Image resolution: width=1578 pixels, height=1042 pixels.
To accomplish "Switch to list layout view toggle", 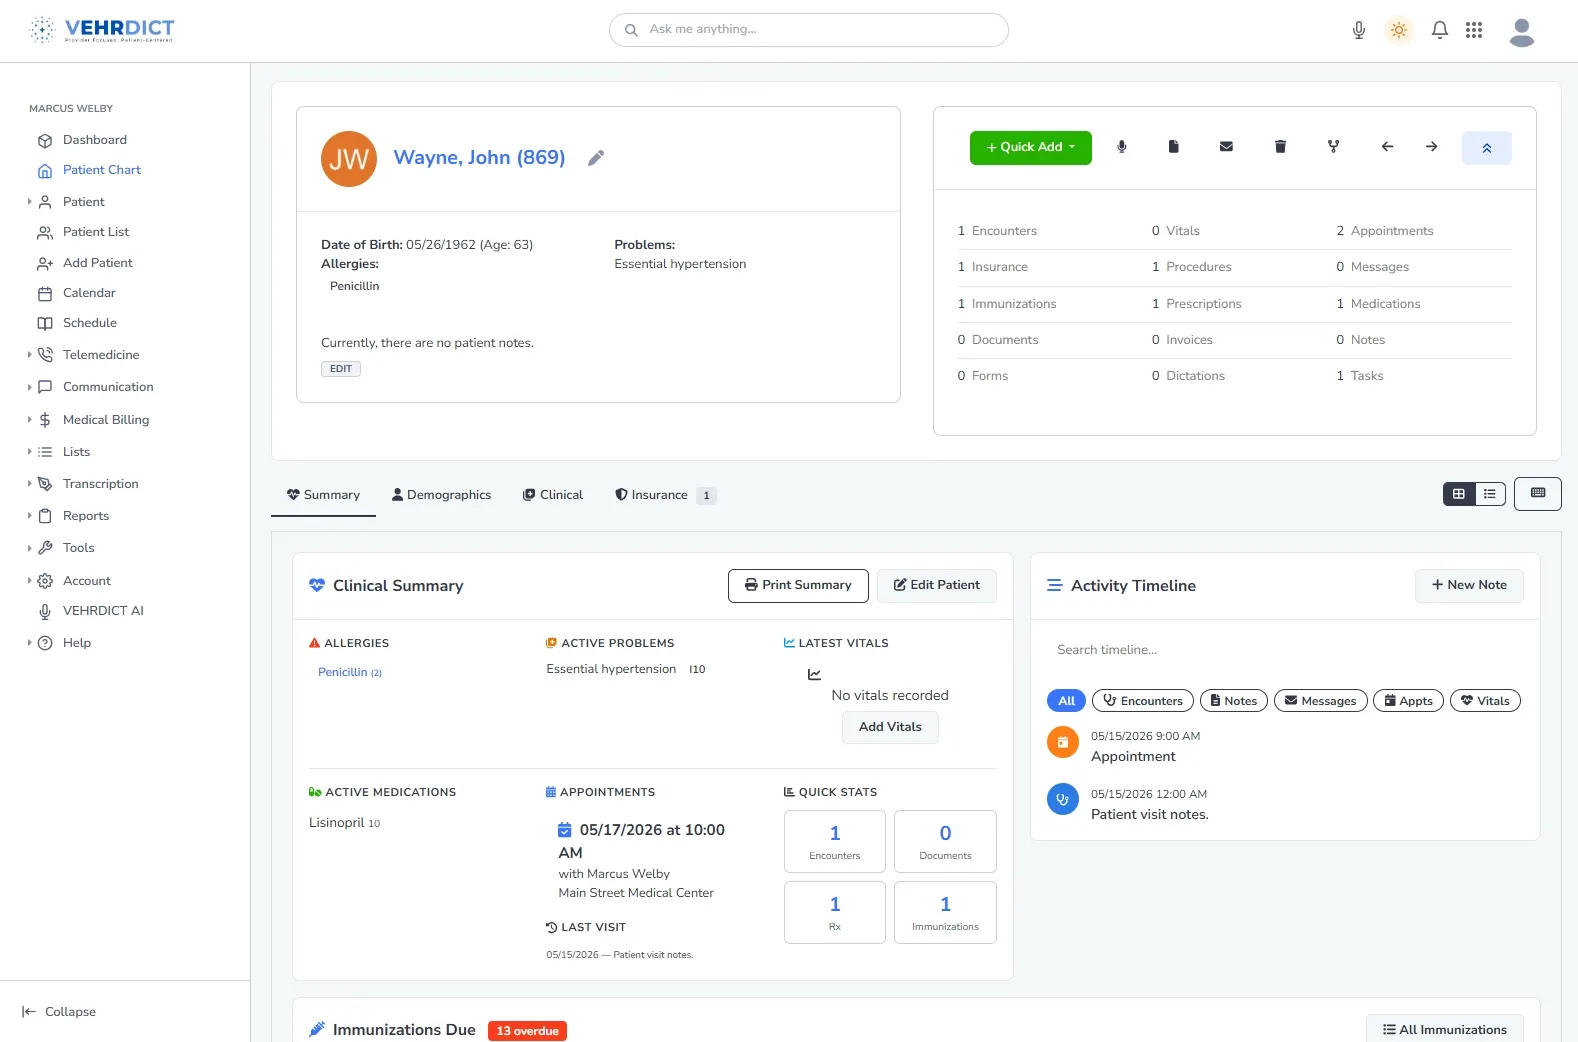I will click(x=1490, y=494).
